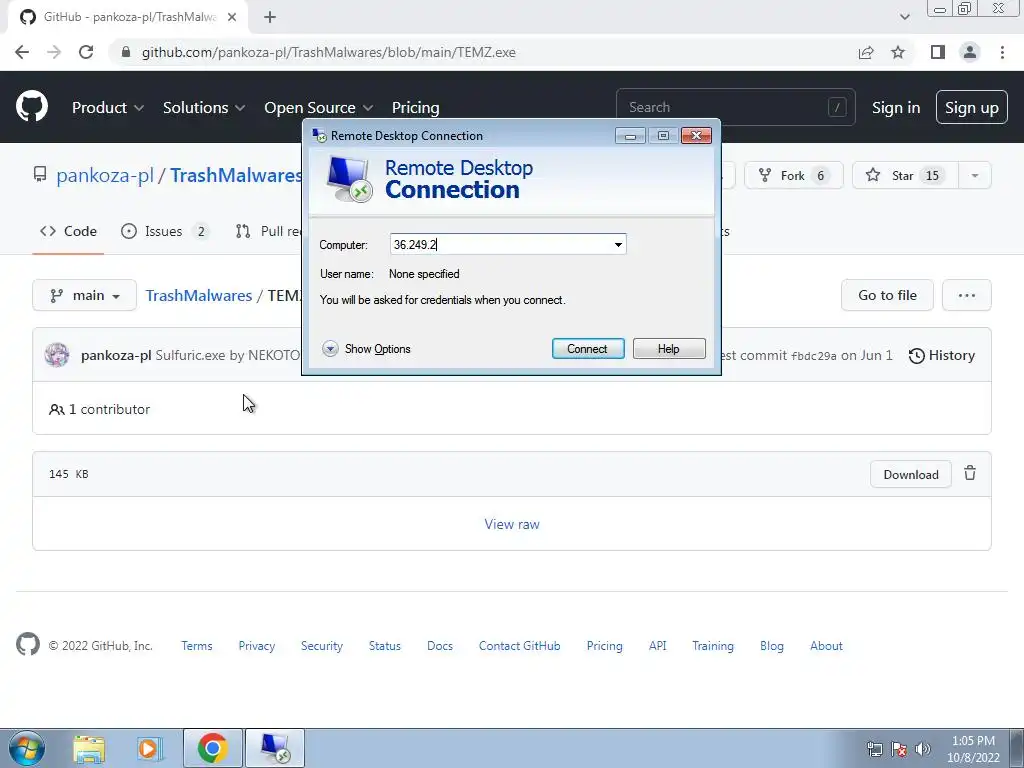Open Contact GitHub footer link
1024x768 pixels.
pyautogui.click(x=519, y=645)
